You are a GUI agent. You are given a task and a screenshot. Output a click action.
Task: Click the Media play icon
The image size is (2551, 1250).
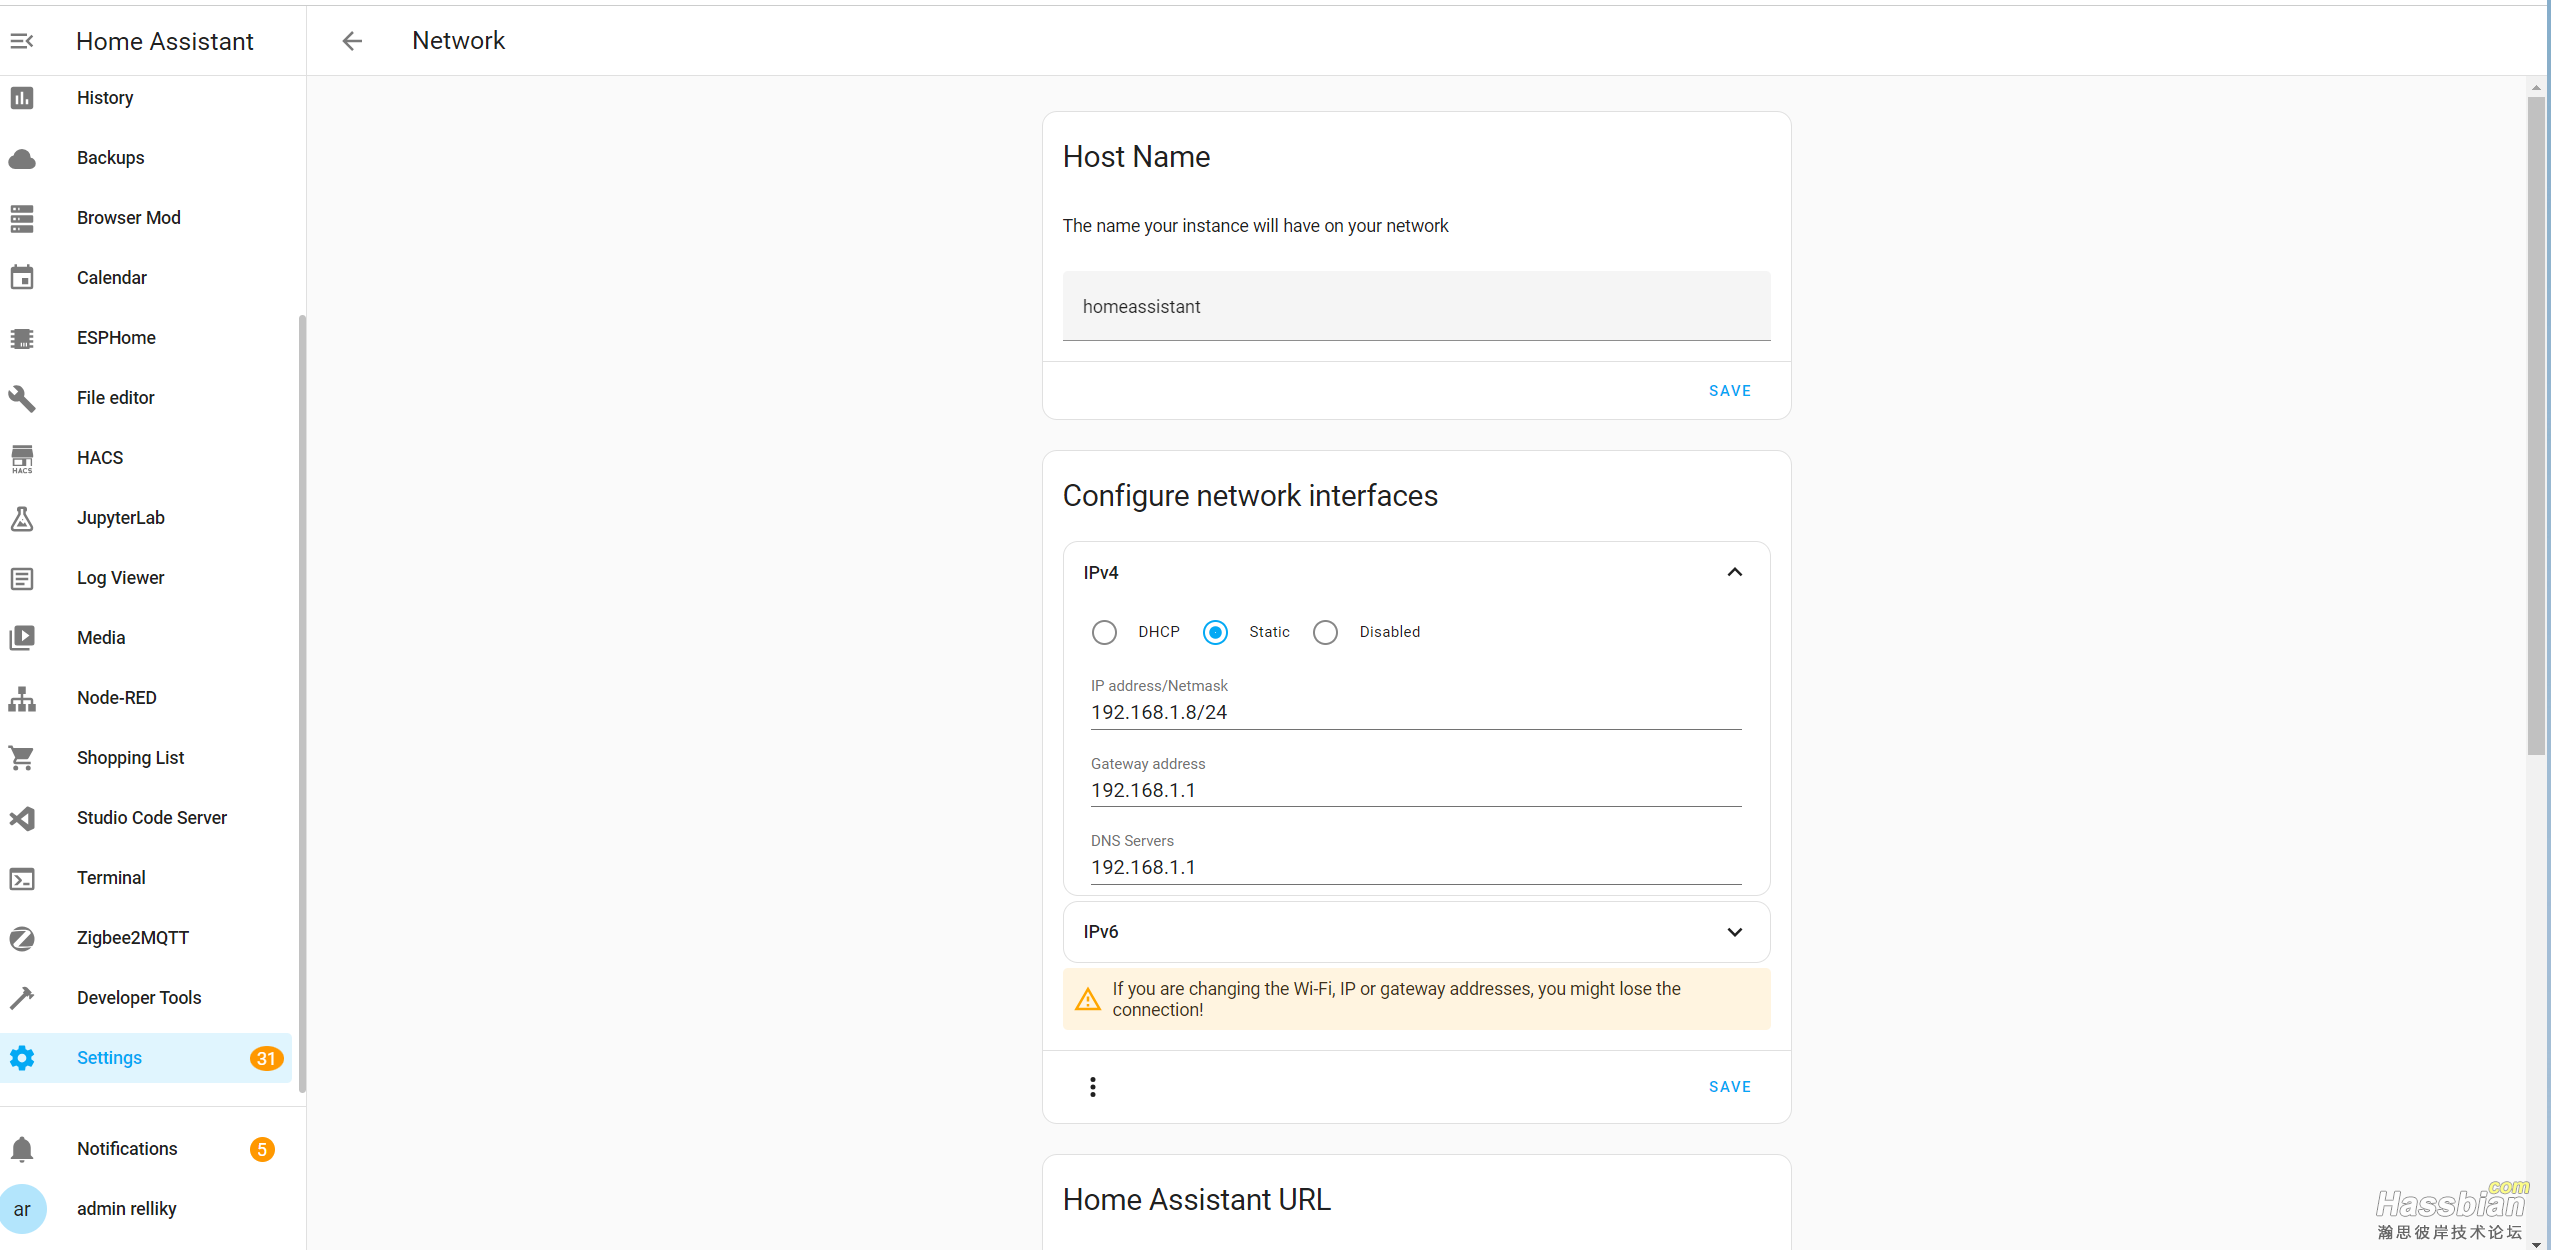[22, 638]
